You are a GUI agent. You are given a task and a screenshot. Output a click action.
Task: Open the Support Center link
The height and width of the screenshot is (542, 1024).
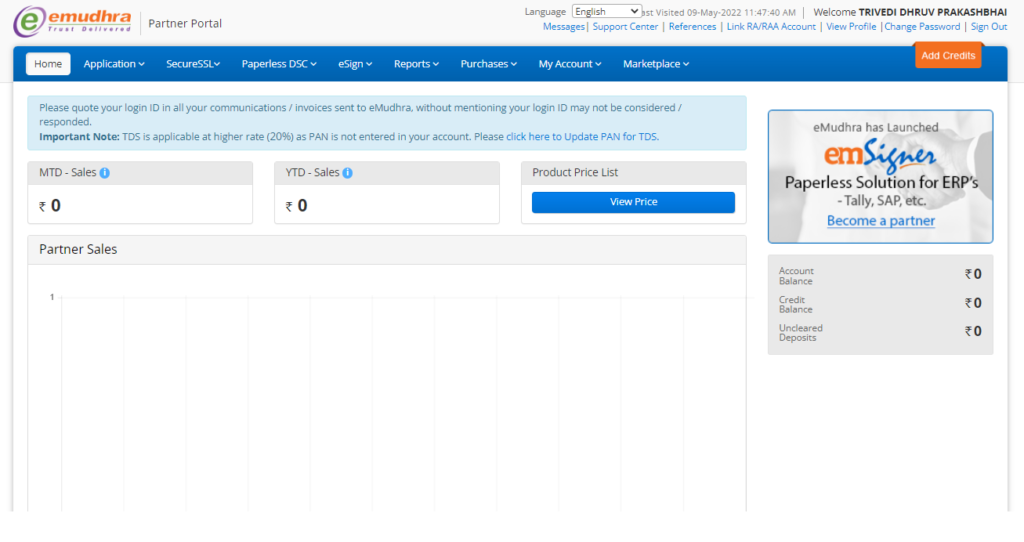[x=625, y=27]
